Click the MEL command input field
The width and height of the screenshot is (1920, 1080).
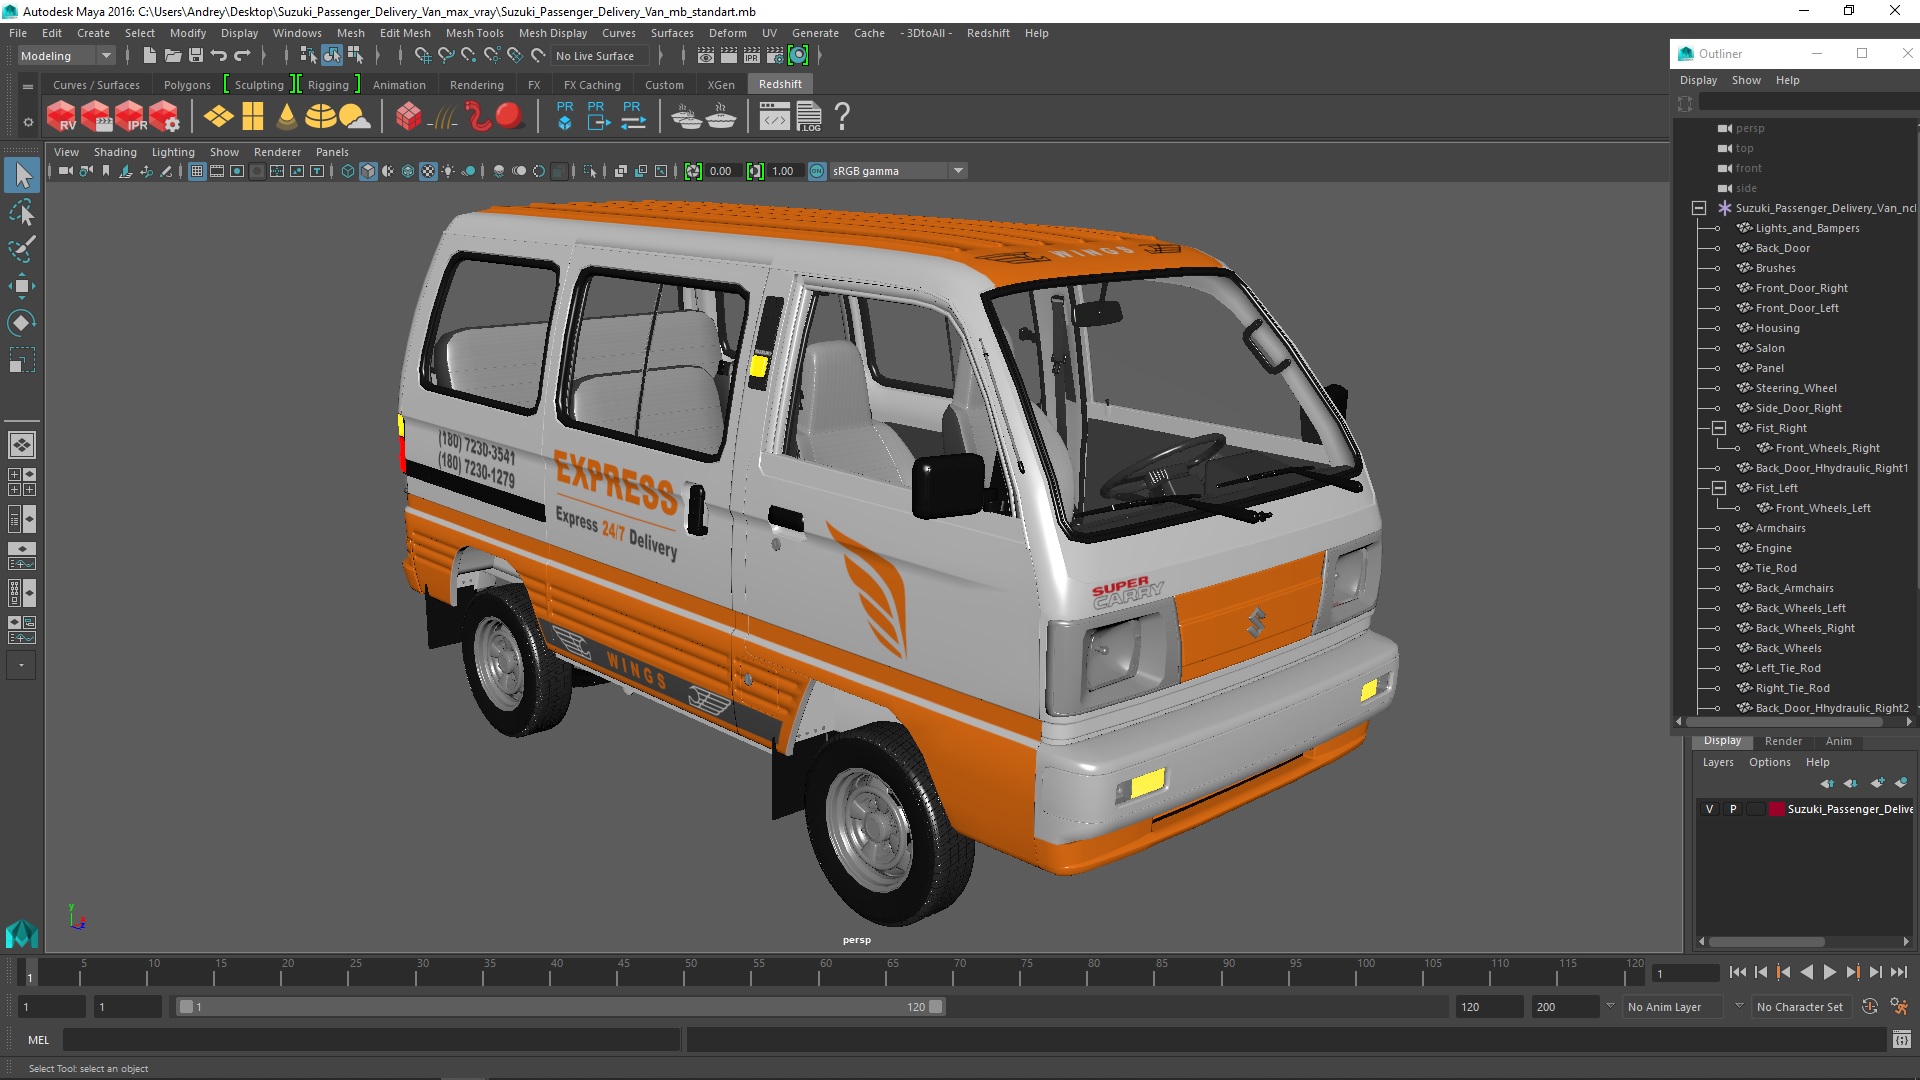(x=371, y=1040)
